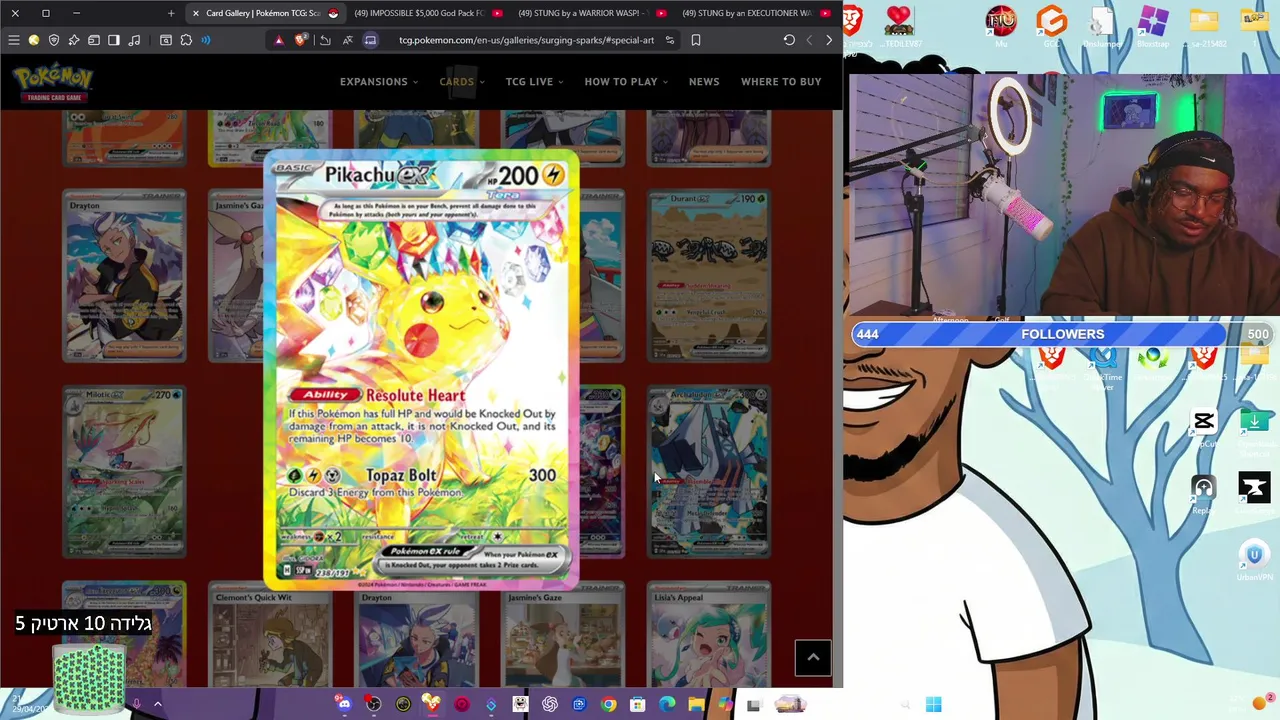This screenshot has height=720, width=1280.
Task: Click the Brave shields lion icon
Action: click(x=301, y=40)
